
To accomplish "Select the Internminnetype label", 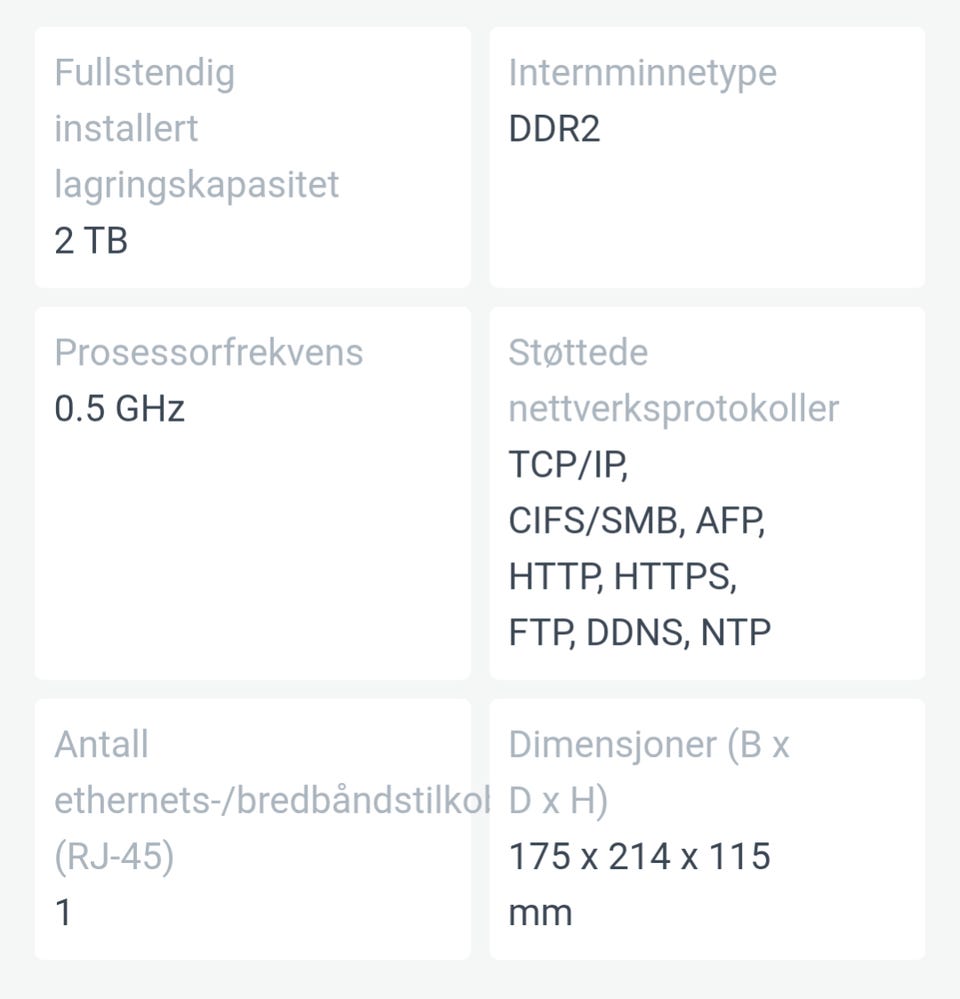I will [642, 73].
